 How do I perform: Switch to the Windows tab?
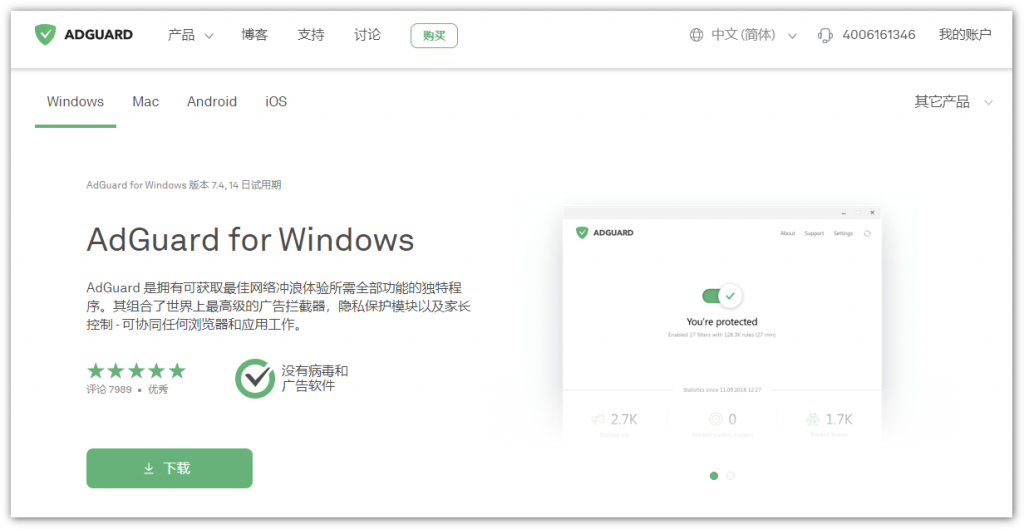coord(75,102)
